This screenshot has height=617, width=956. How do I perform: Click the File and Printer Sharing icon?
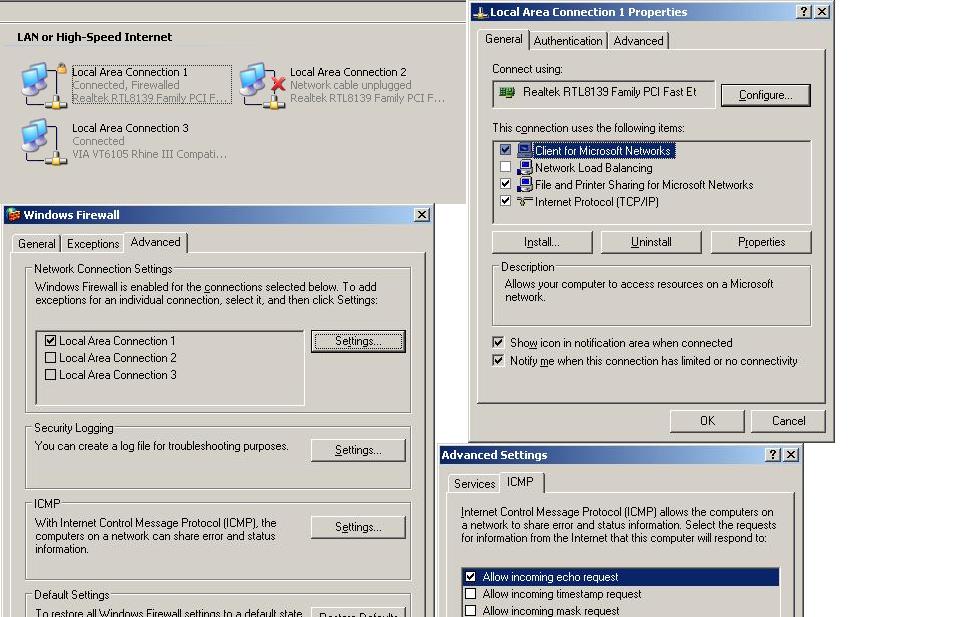524,184
